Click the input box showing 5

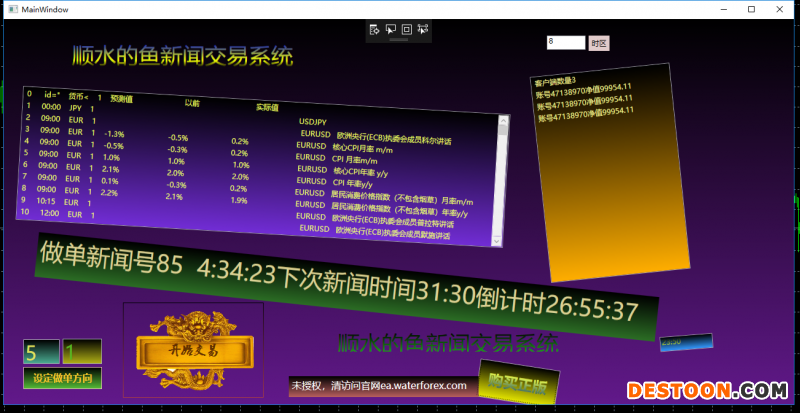(x=41, y=353)
